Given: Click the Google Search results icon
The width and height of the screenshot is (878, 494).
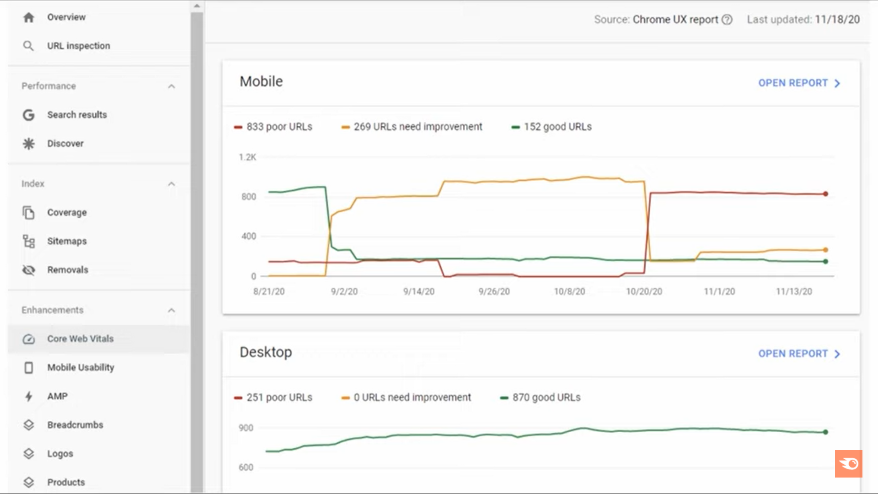Looking at the screenshot, I should click(x=28, y=115).
